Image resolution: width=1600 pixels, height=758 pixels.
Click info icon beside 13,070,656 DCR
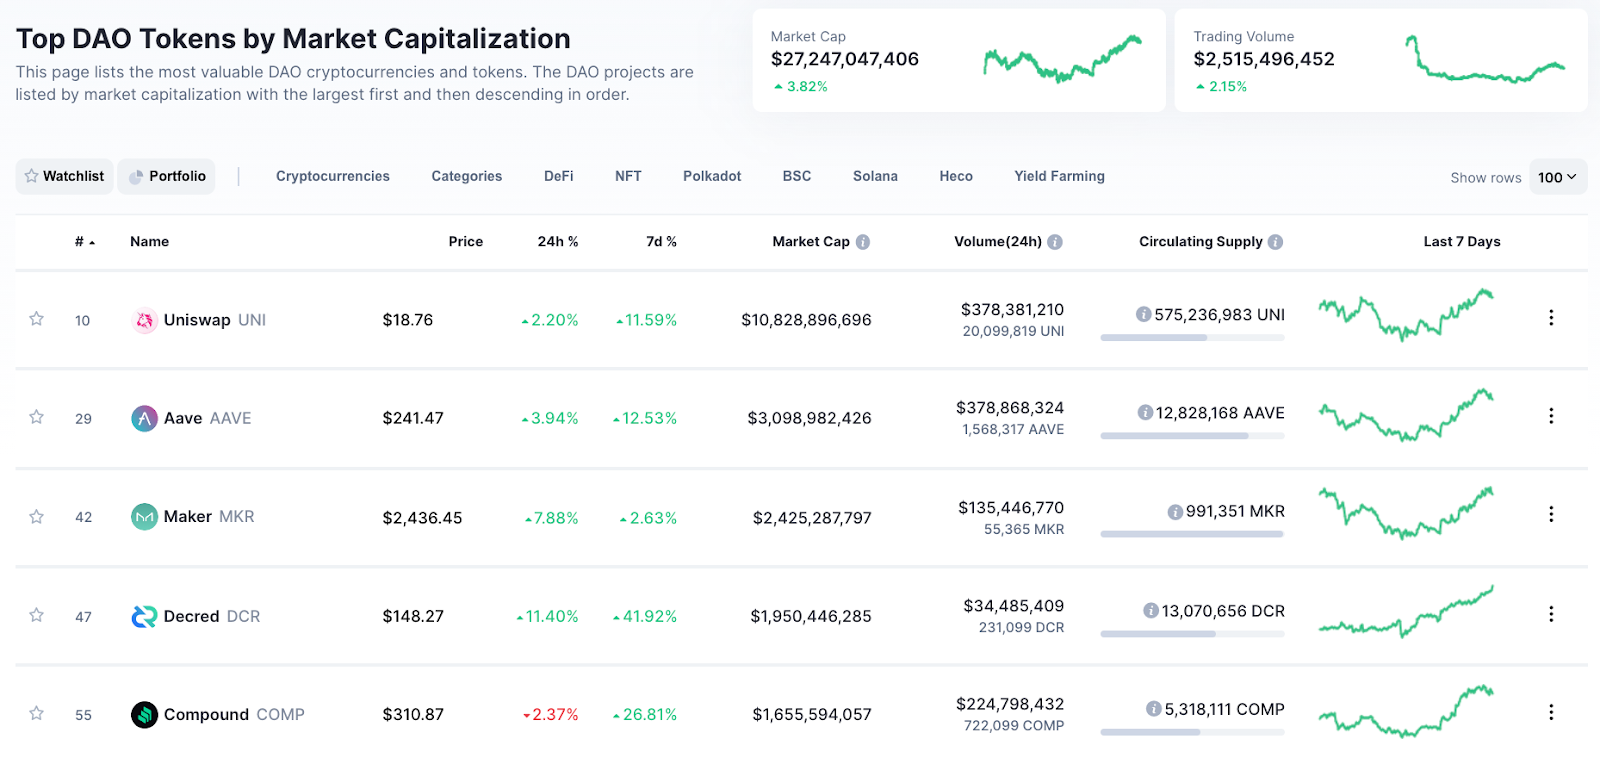(1151, 610)
